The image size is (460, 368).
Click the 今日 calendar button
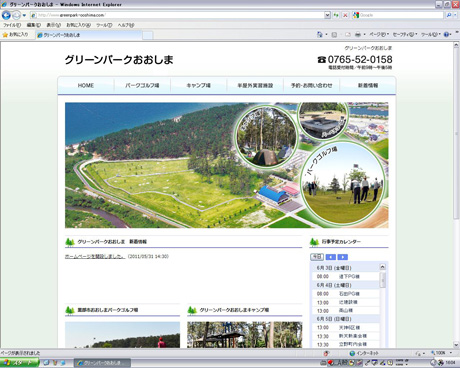point(317,257)
